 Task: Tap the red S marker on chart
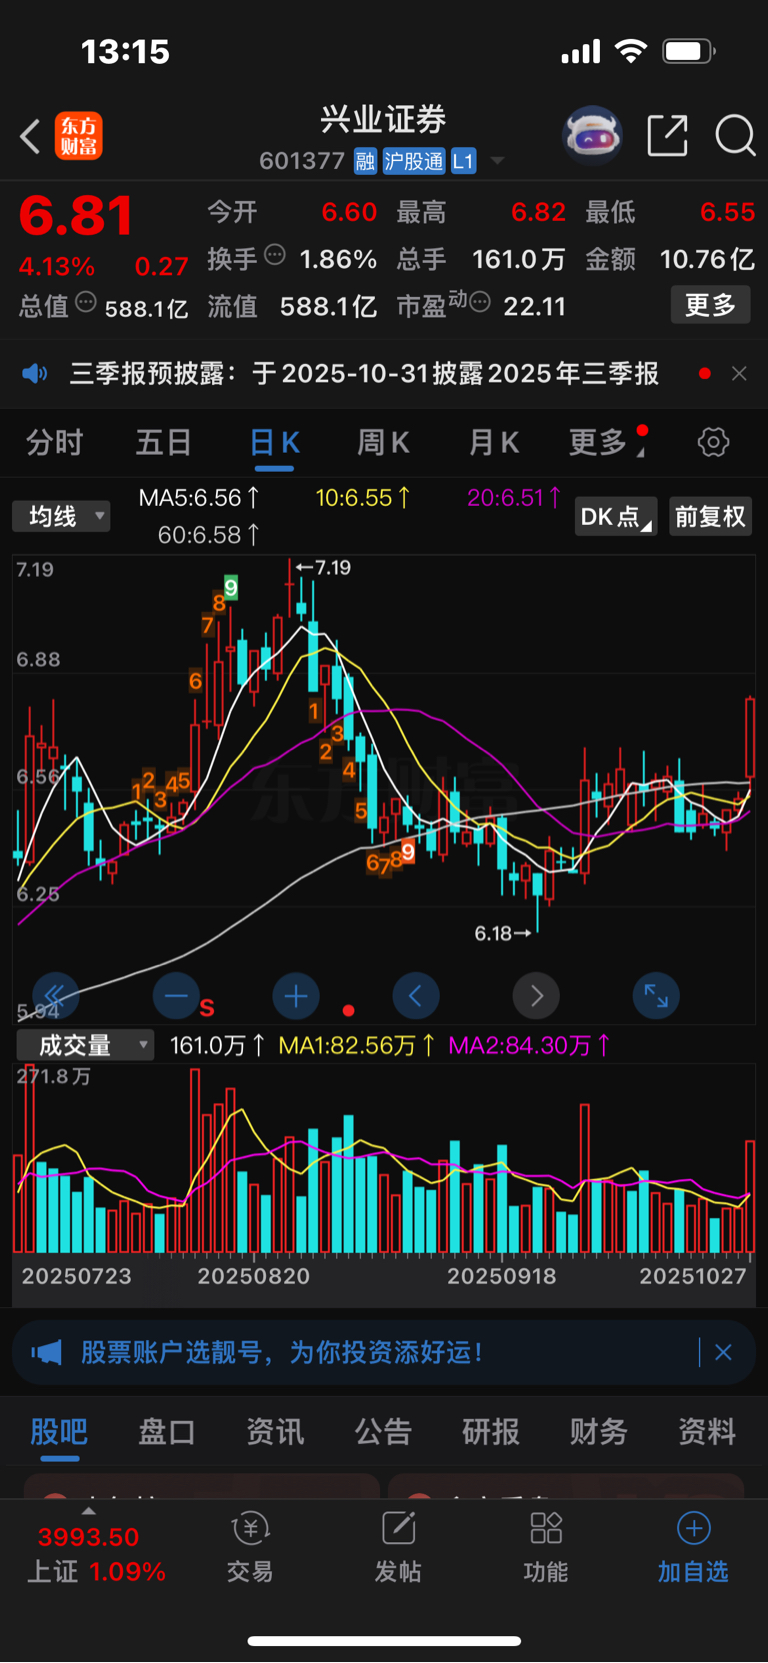[x=207, y=1007]
